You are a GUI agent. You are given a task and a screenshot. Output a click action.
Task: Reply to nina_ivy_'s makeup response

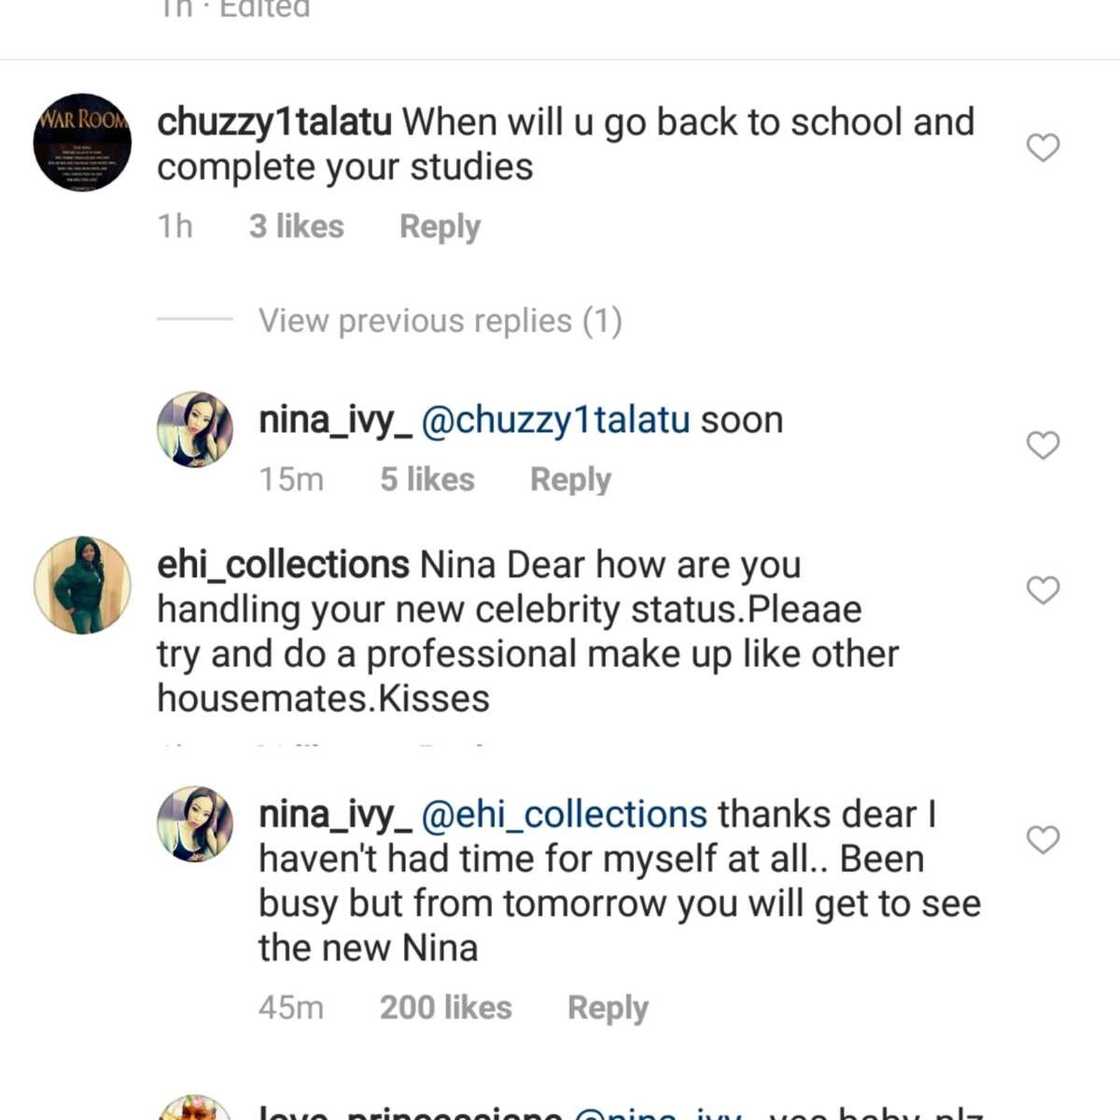pos(607,1008)
